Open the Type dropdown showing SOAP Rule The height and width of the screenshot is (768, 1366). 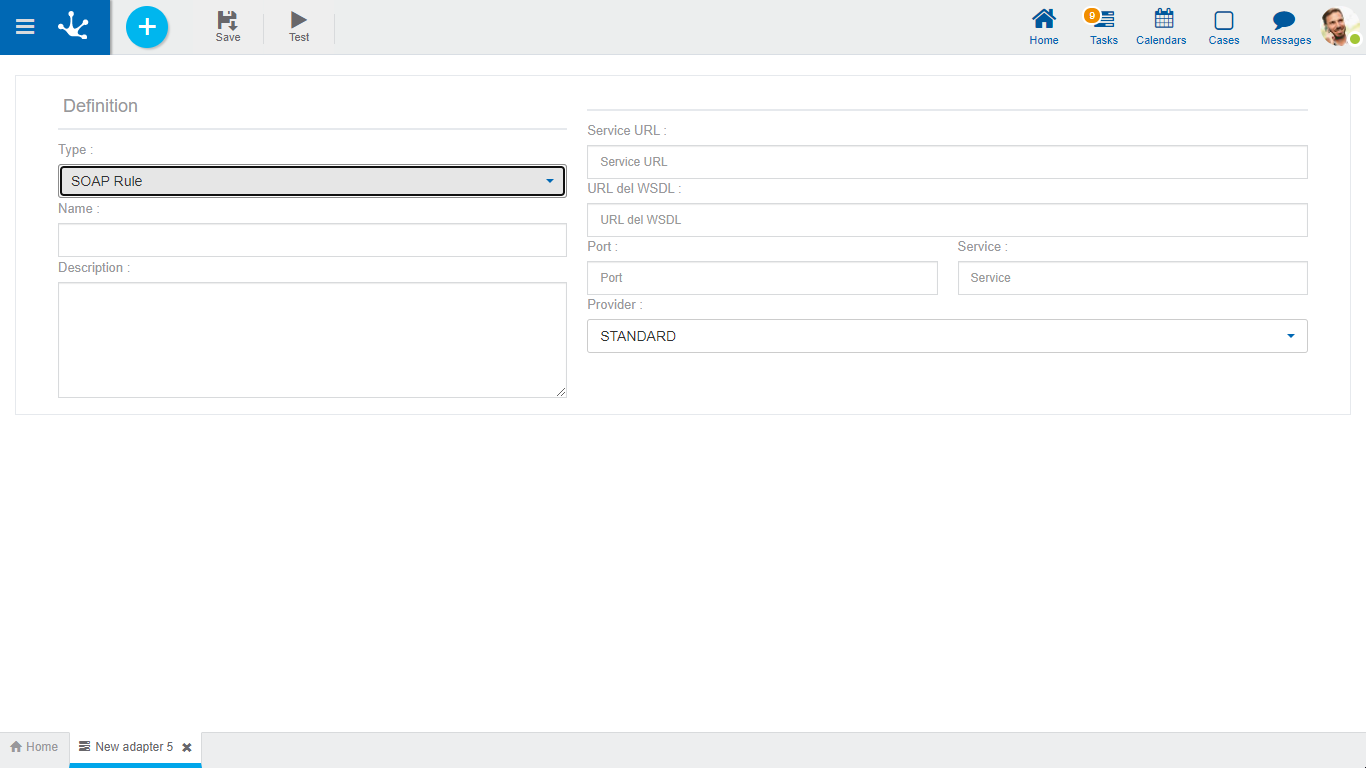point(312,181)
